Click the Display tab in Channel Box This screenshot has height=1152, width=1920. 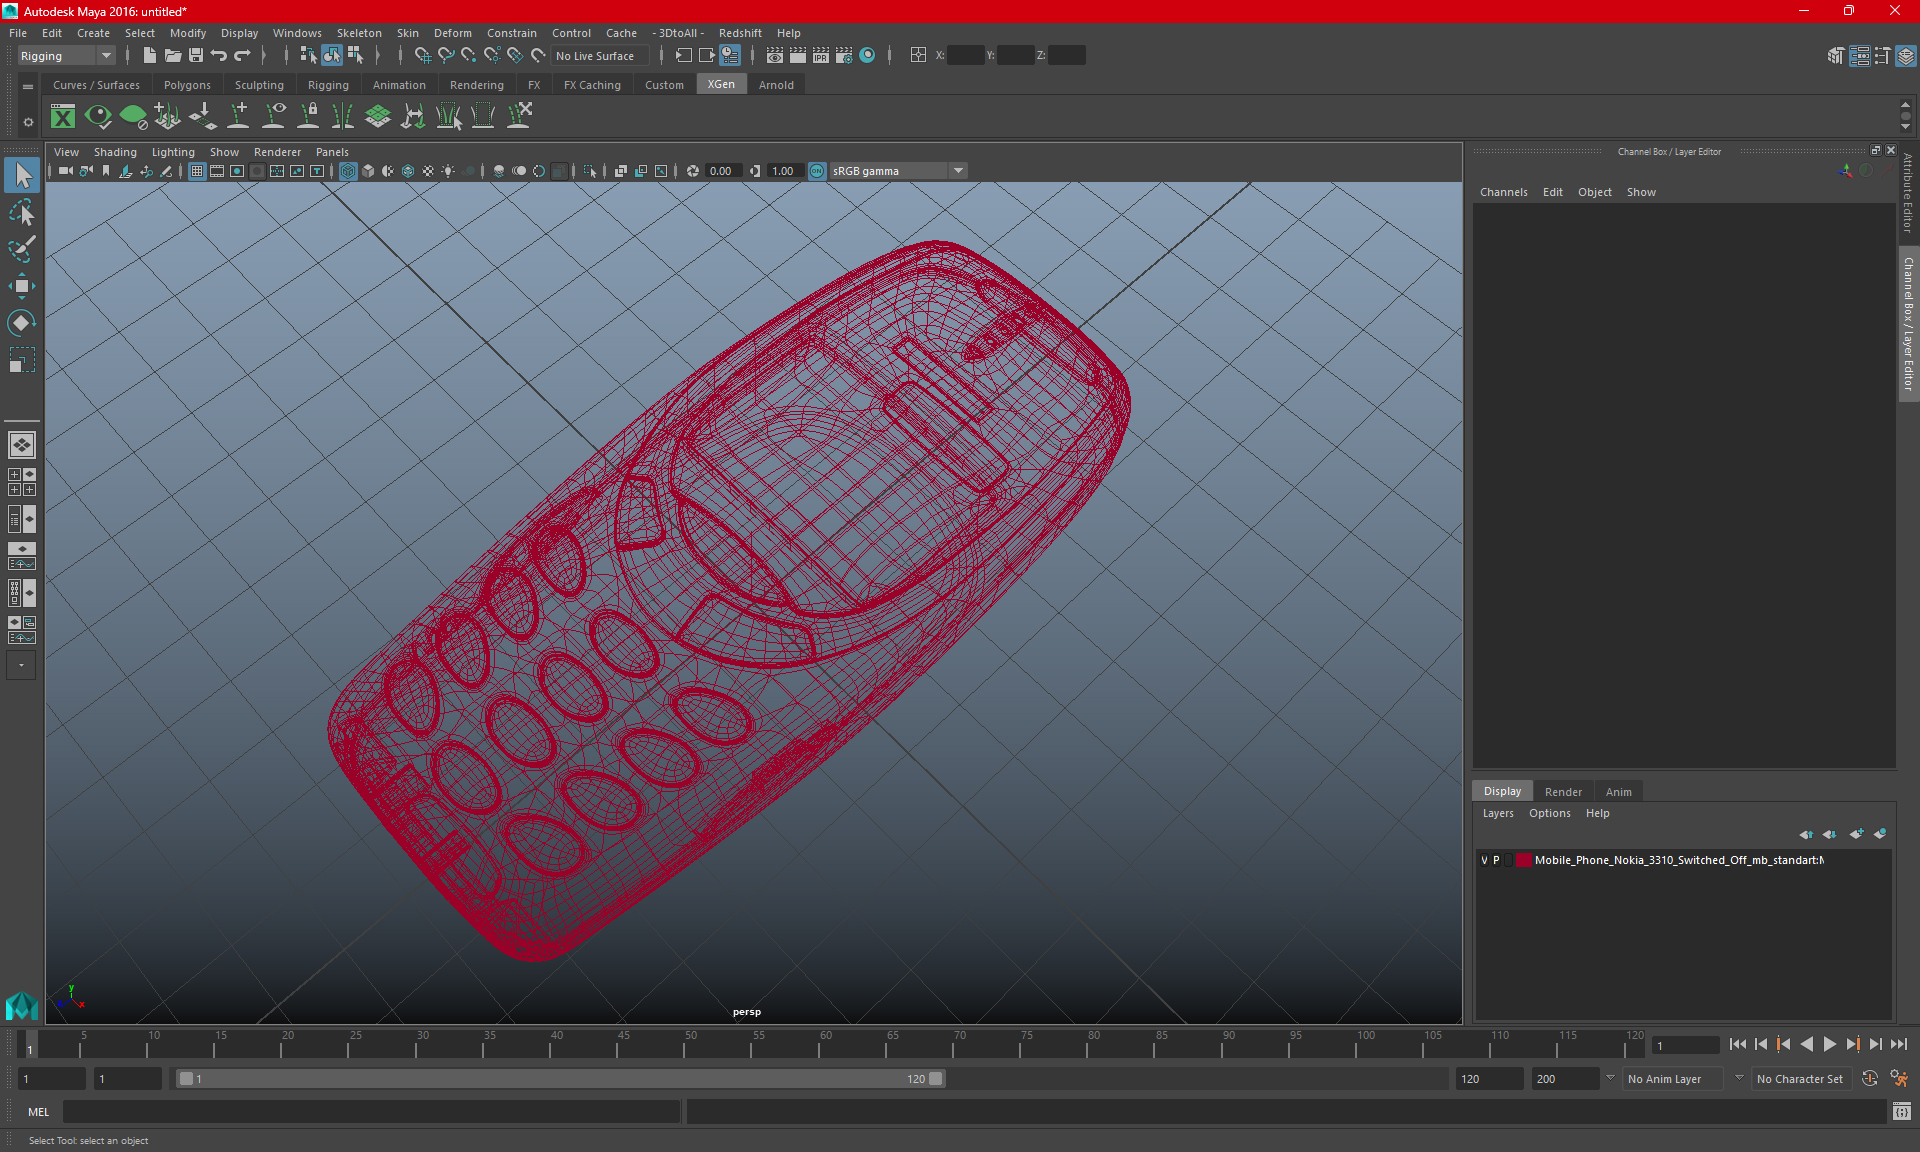click(1503, 790)
